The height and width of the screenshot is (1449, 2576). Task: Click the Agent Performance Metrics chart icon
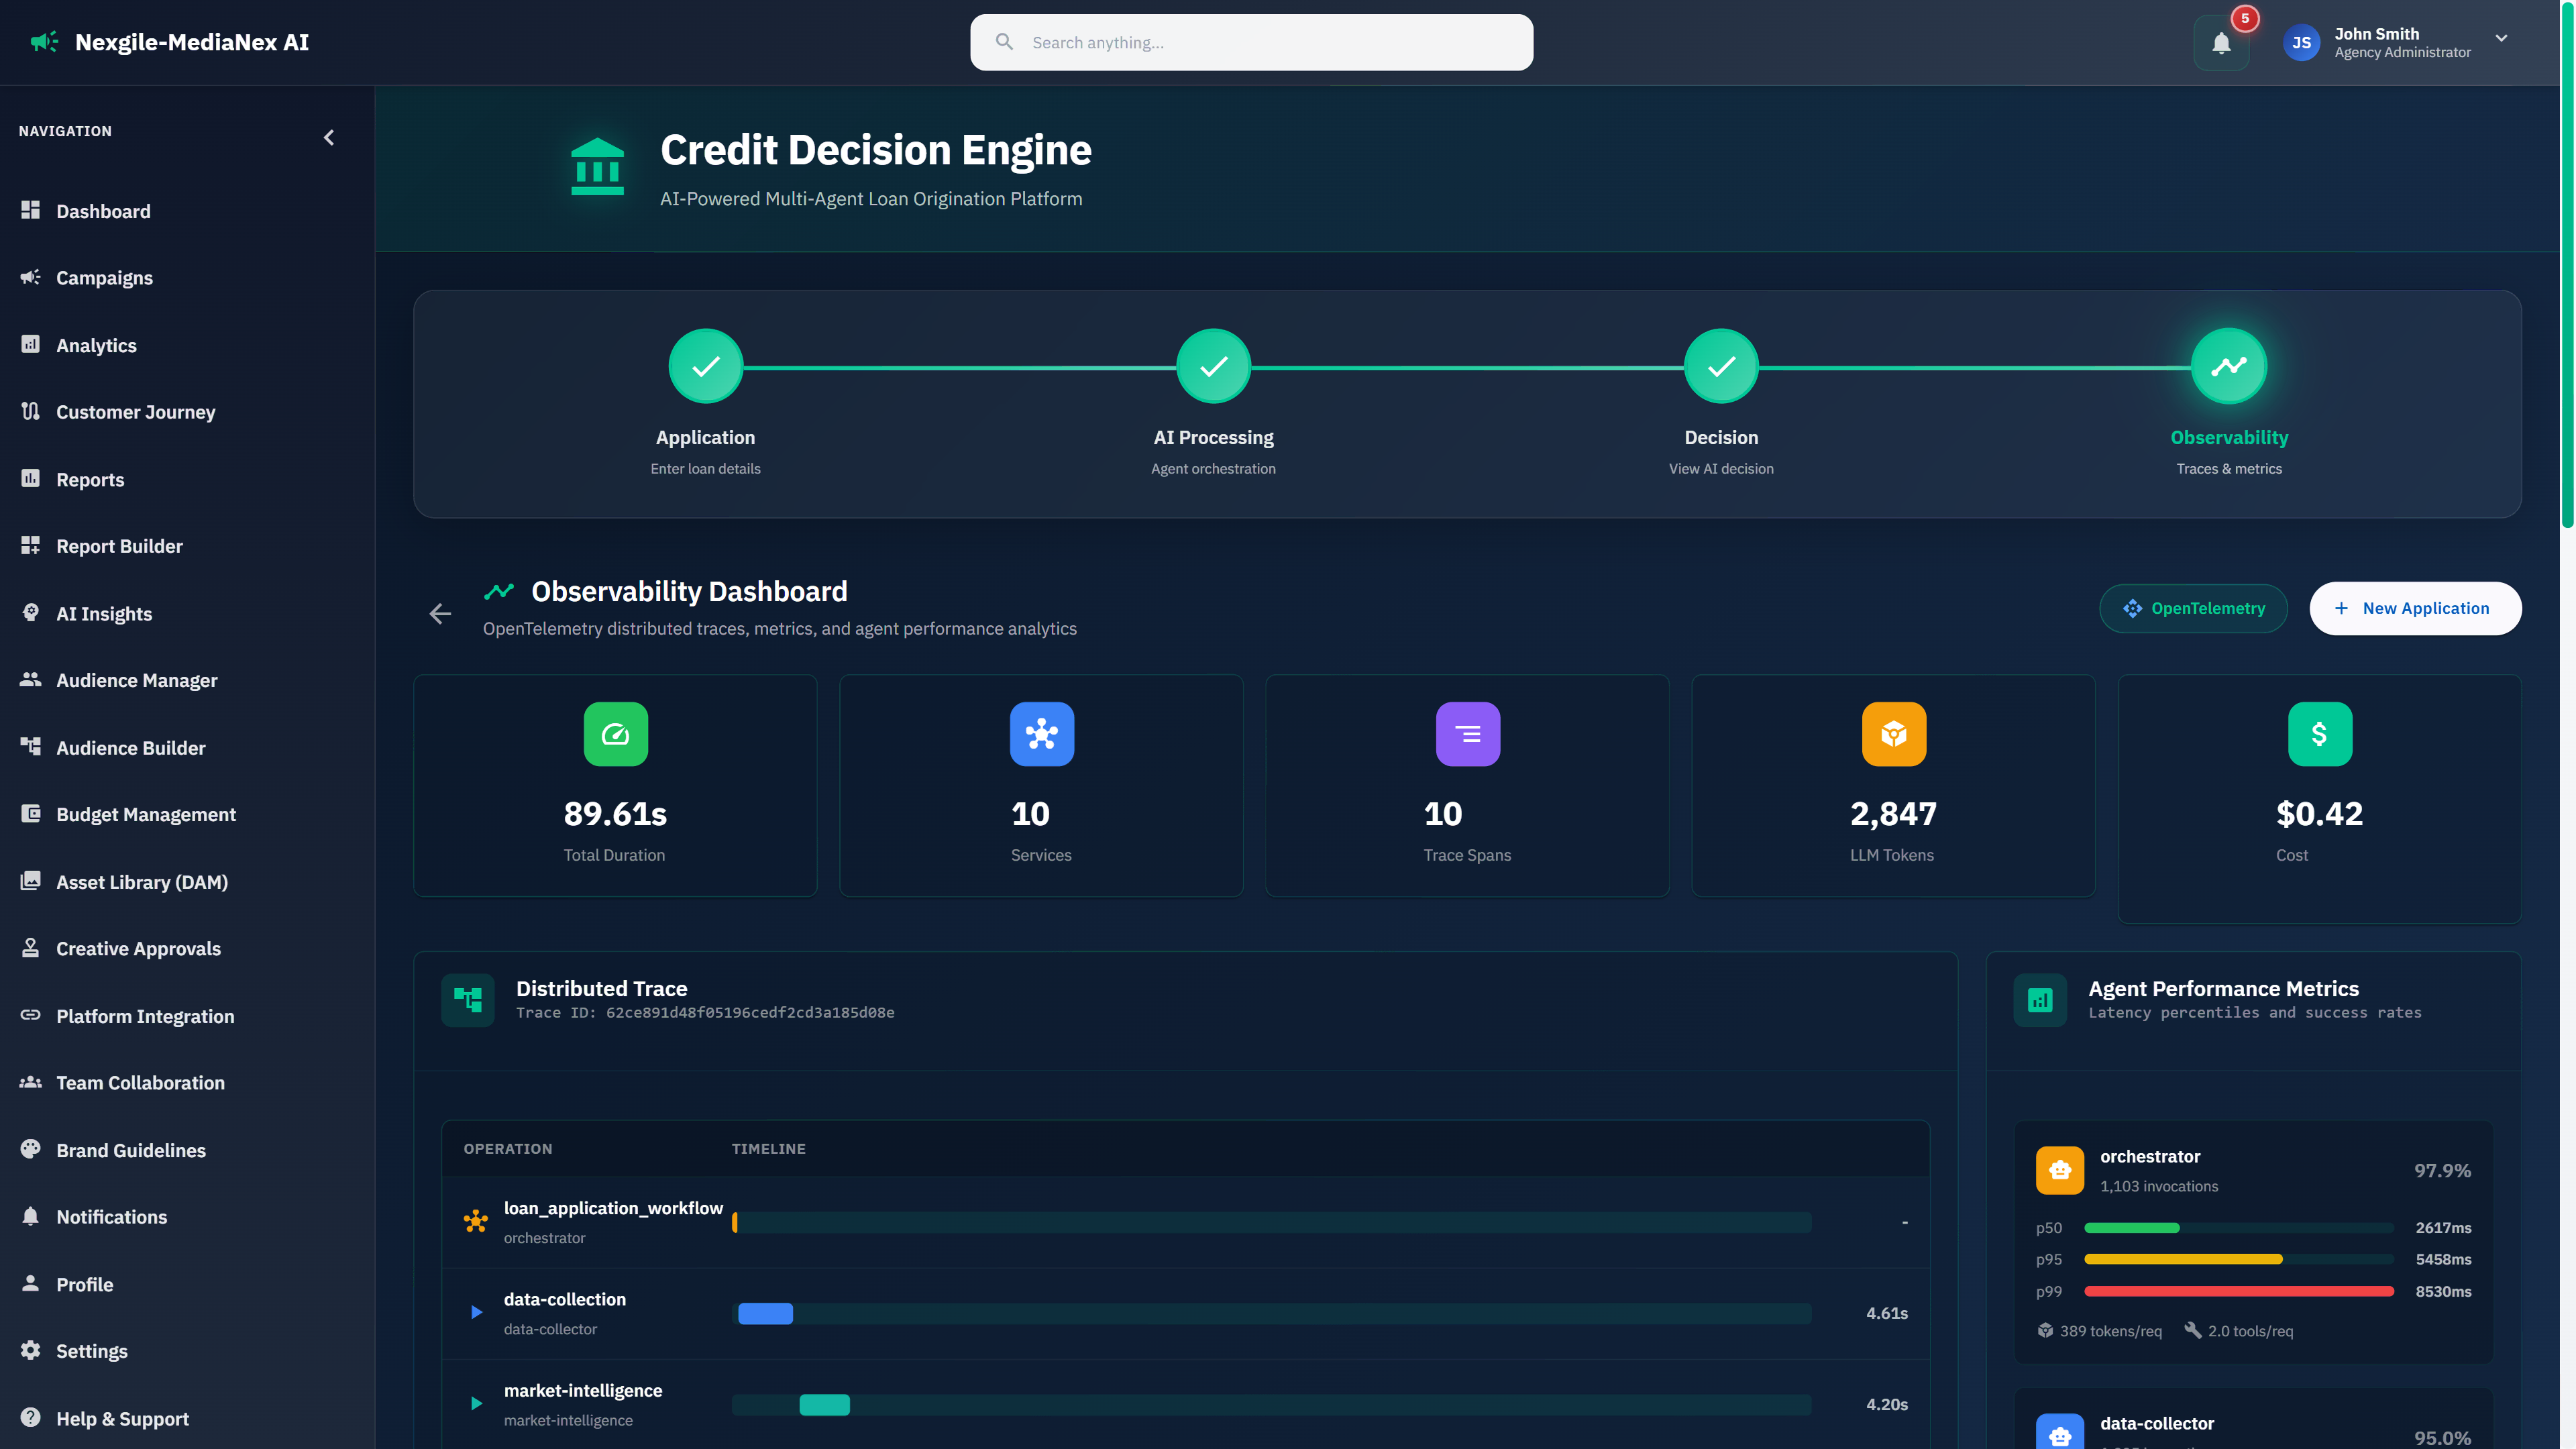tap(2040, 999)
